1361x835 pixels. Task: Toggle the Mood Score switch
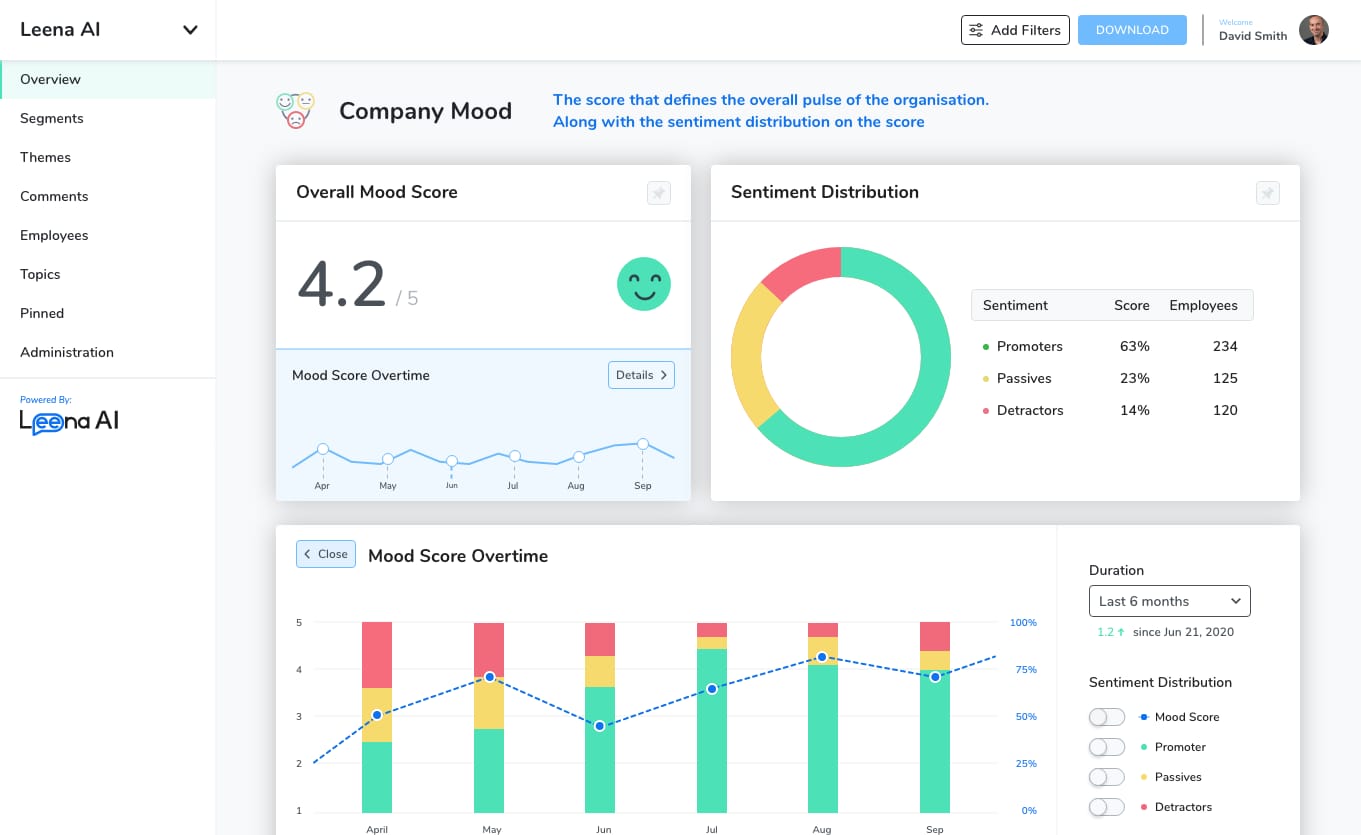click(x=1107, y=717)
